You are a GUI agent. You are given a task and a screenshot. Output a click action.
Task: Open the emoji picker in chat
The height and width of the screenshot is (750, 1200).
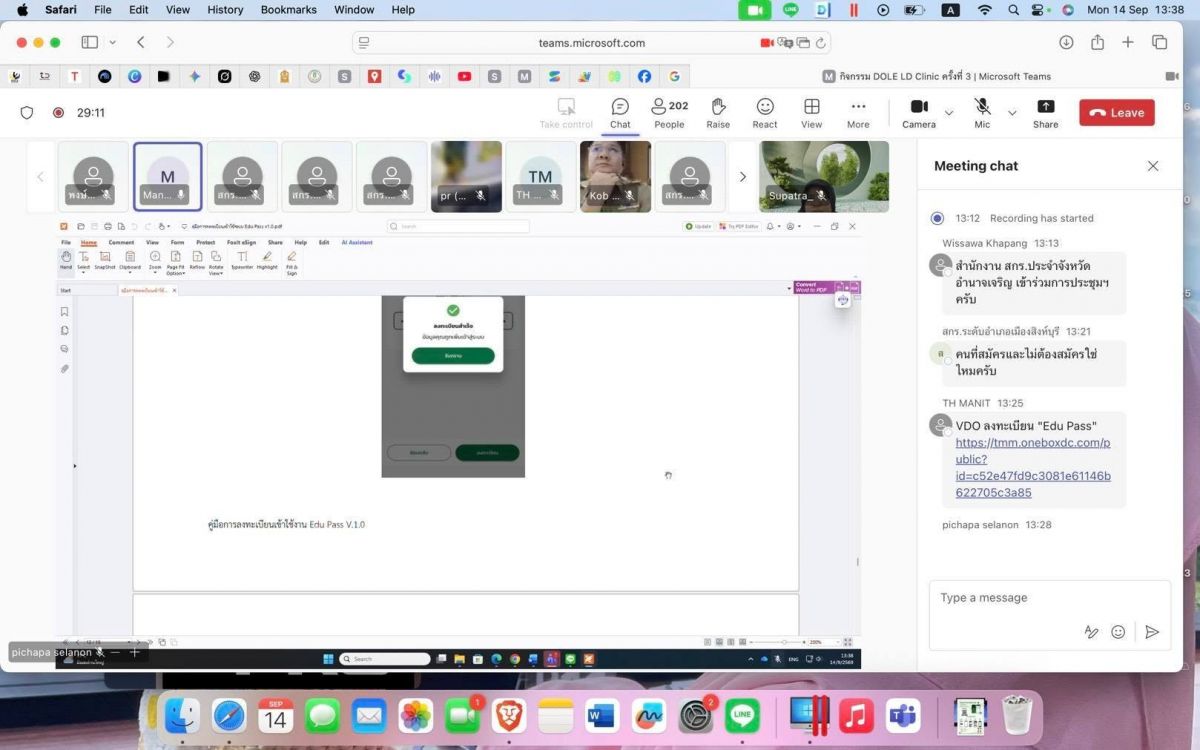pos(1118,632)
